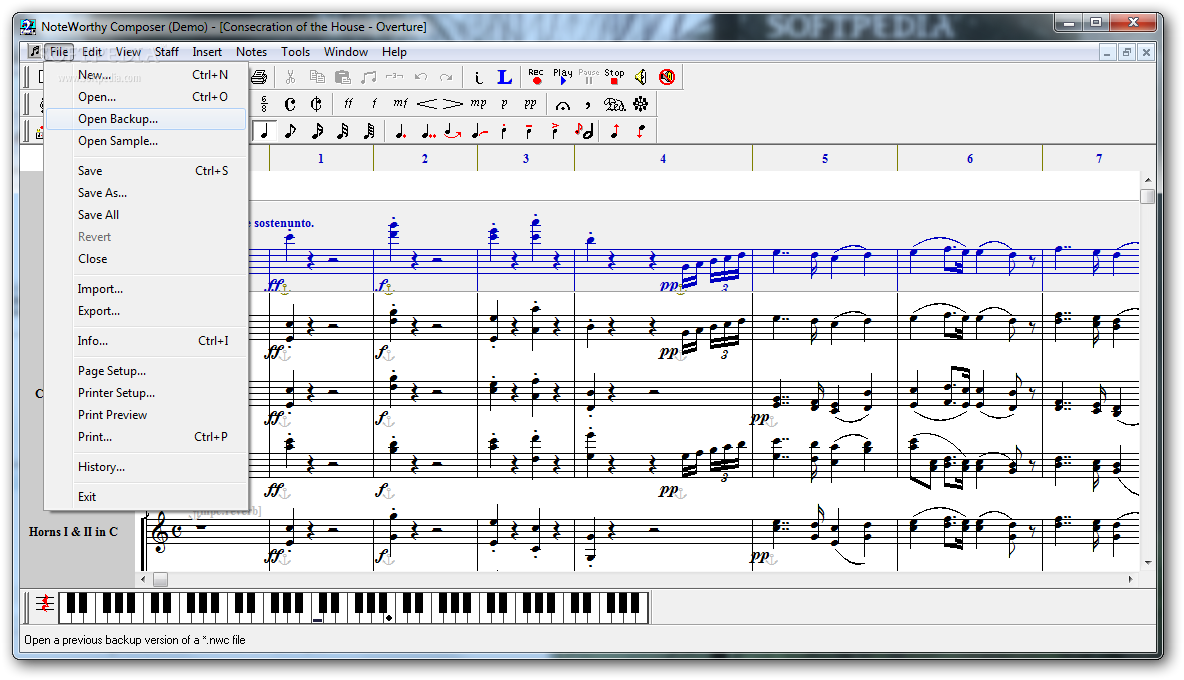Viewport: 1184px width, 680px height.
Task: Insert a decrescendo hairpin
Action: coord(452,104)
